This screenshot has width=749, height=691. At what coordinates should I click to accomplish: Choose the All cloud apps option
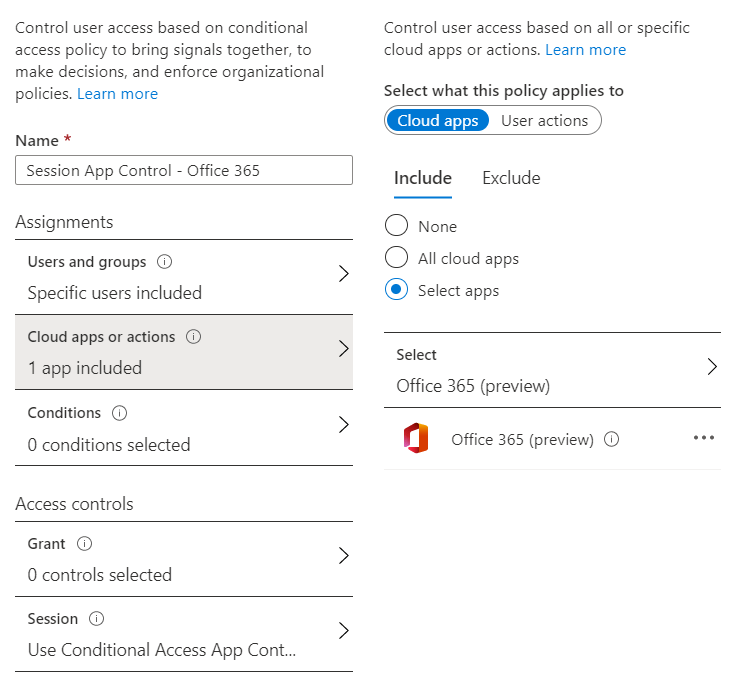(x=397, y=258)
